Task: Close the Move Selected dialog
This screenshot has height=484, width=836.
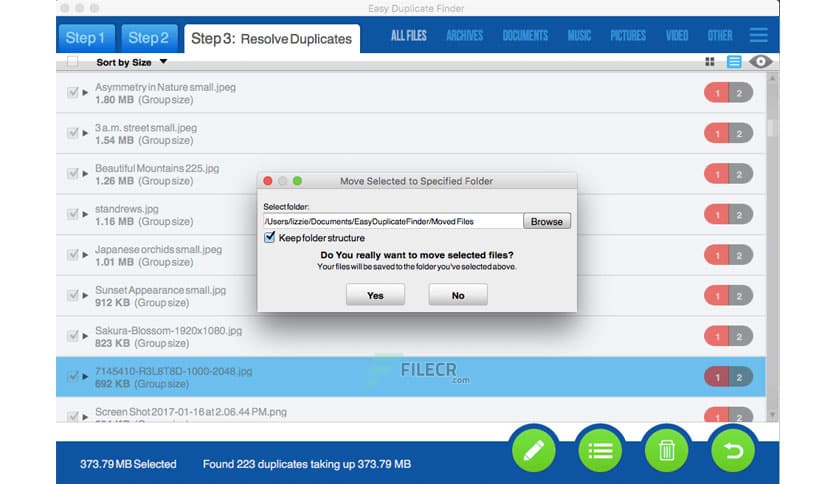Action: (268, 181)
